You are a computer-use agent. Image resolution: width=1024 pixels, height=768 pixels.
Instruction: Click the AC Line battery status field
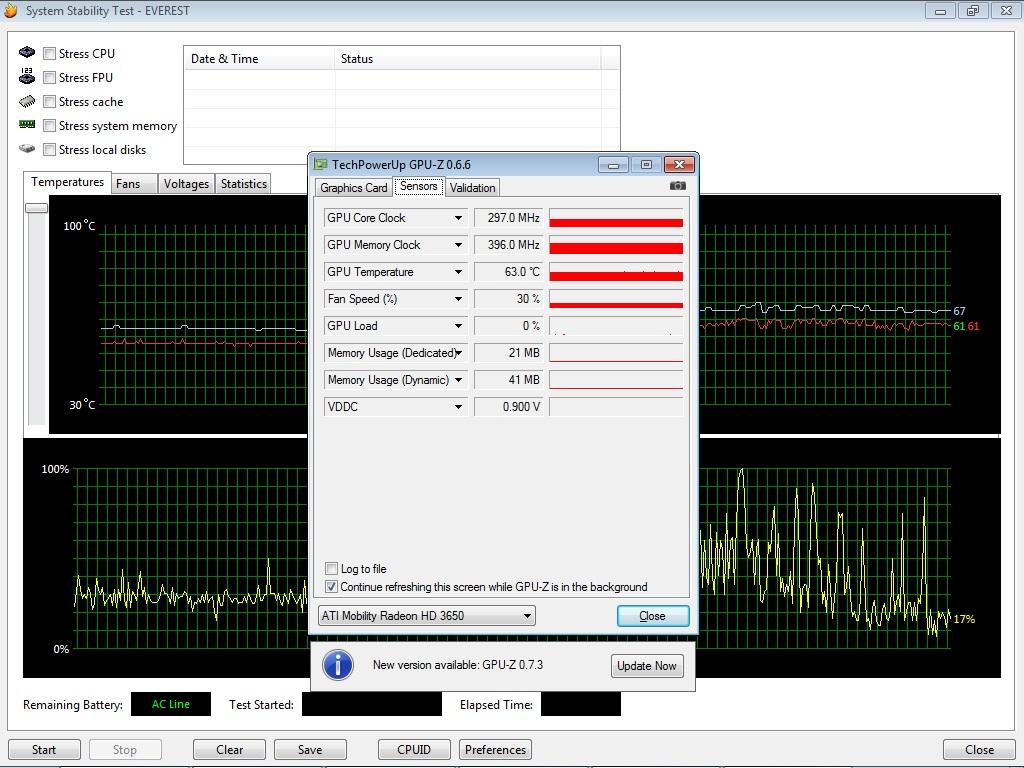[171, 704]
